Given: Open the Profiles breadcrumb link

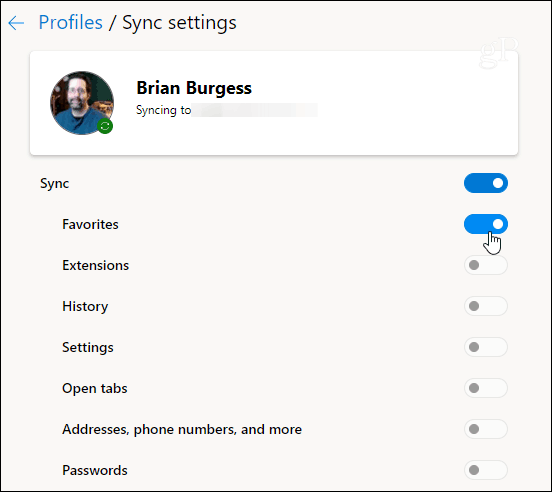Looking at the screenshot, I should point(70,23).
